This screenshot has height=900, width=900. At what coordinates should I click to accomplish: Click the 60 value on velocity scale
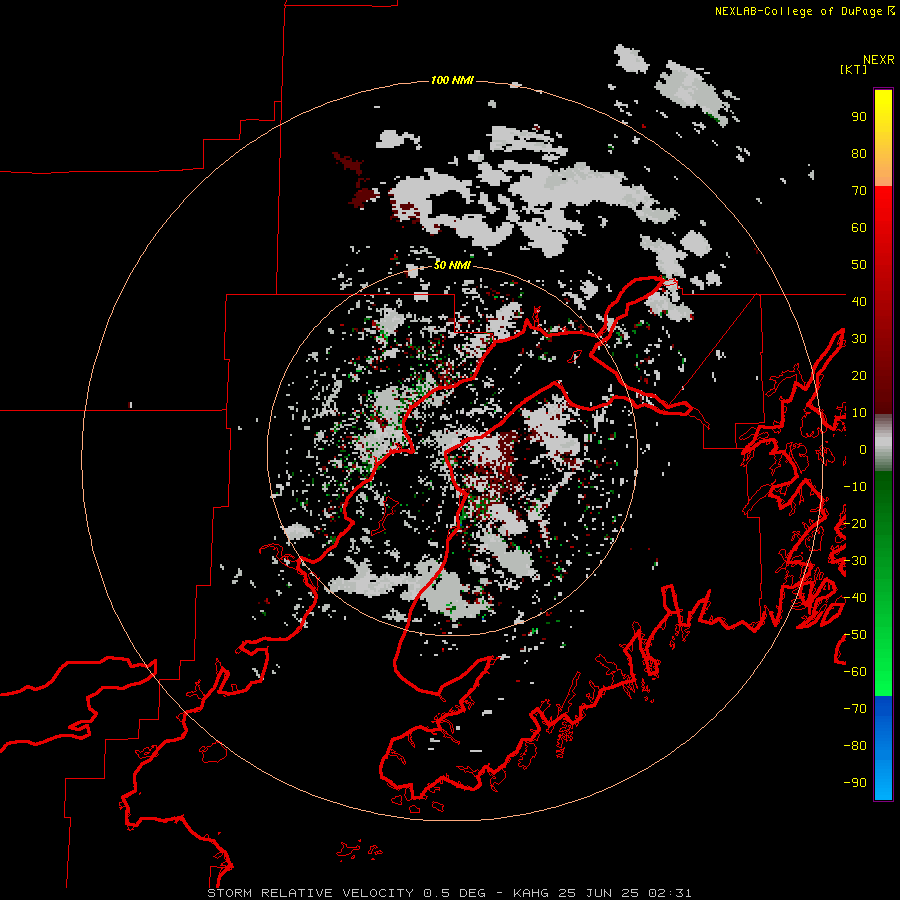point(859,227)
